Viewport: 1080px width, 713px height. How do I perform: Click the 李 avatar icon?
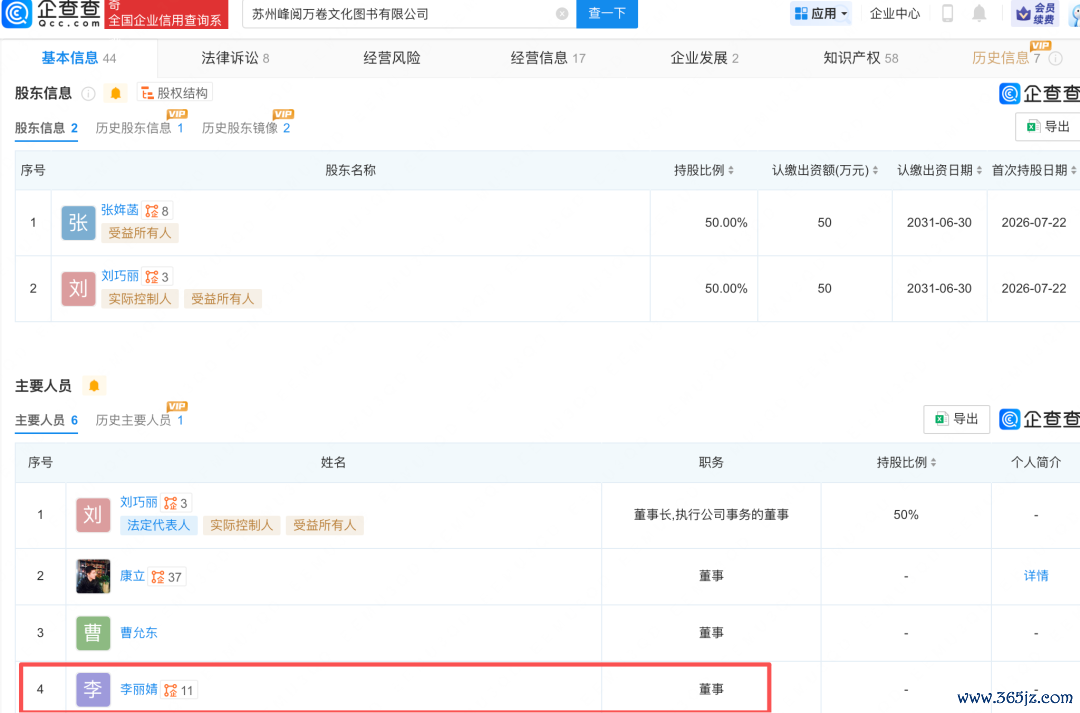coord(93,689)
